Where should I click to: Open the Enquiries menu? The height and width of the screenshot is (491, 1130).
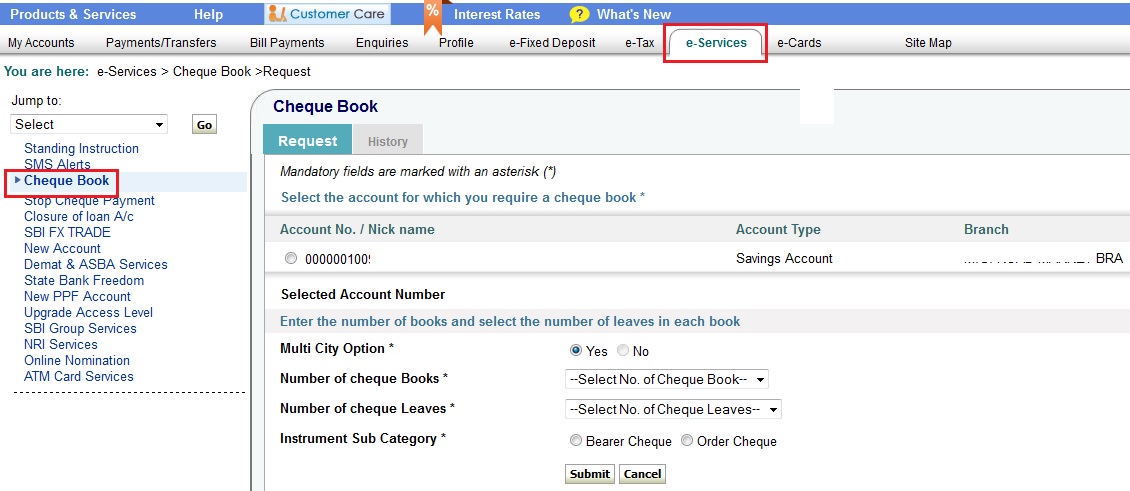coord(382,43)
